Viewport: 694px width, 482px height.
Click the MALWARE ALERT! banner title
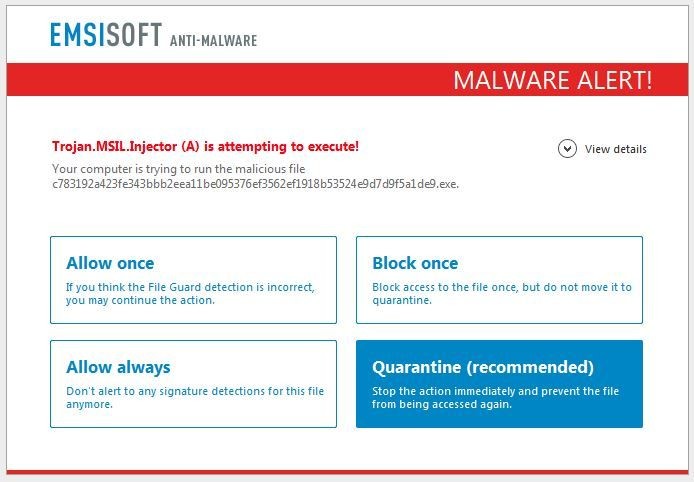(x=552, y=80)
